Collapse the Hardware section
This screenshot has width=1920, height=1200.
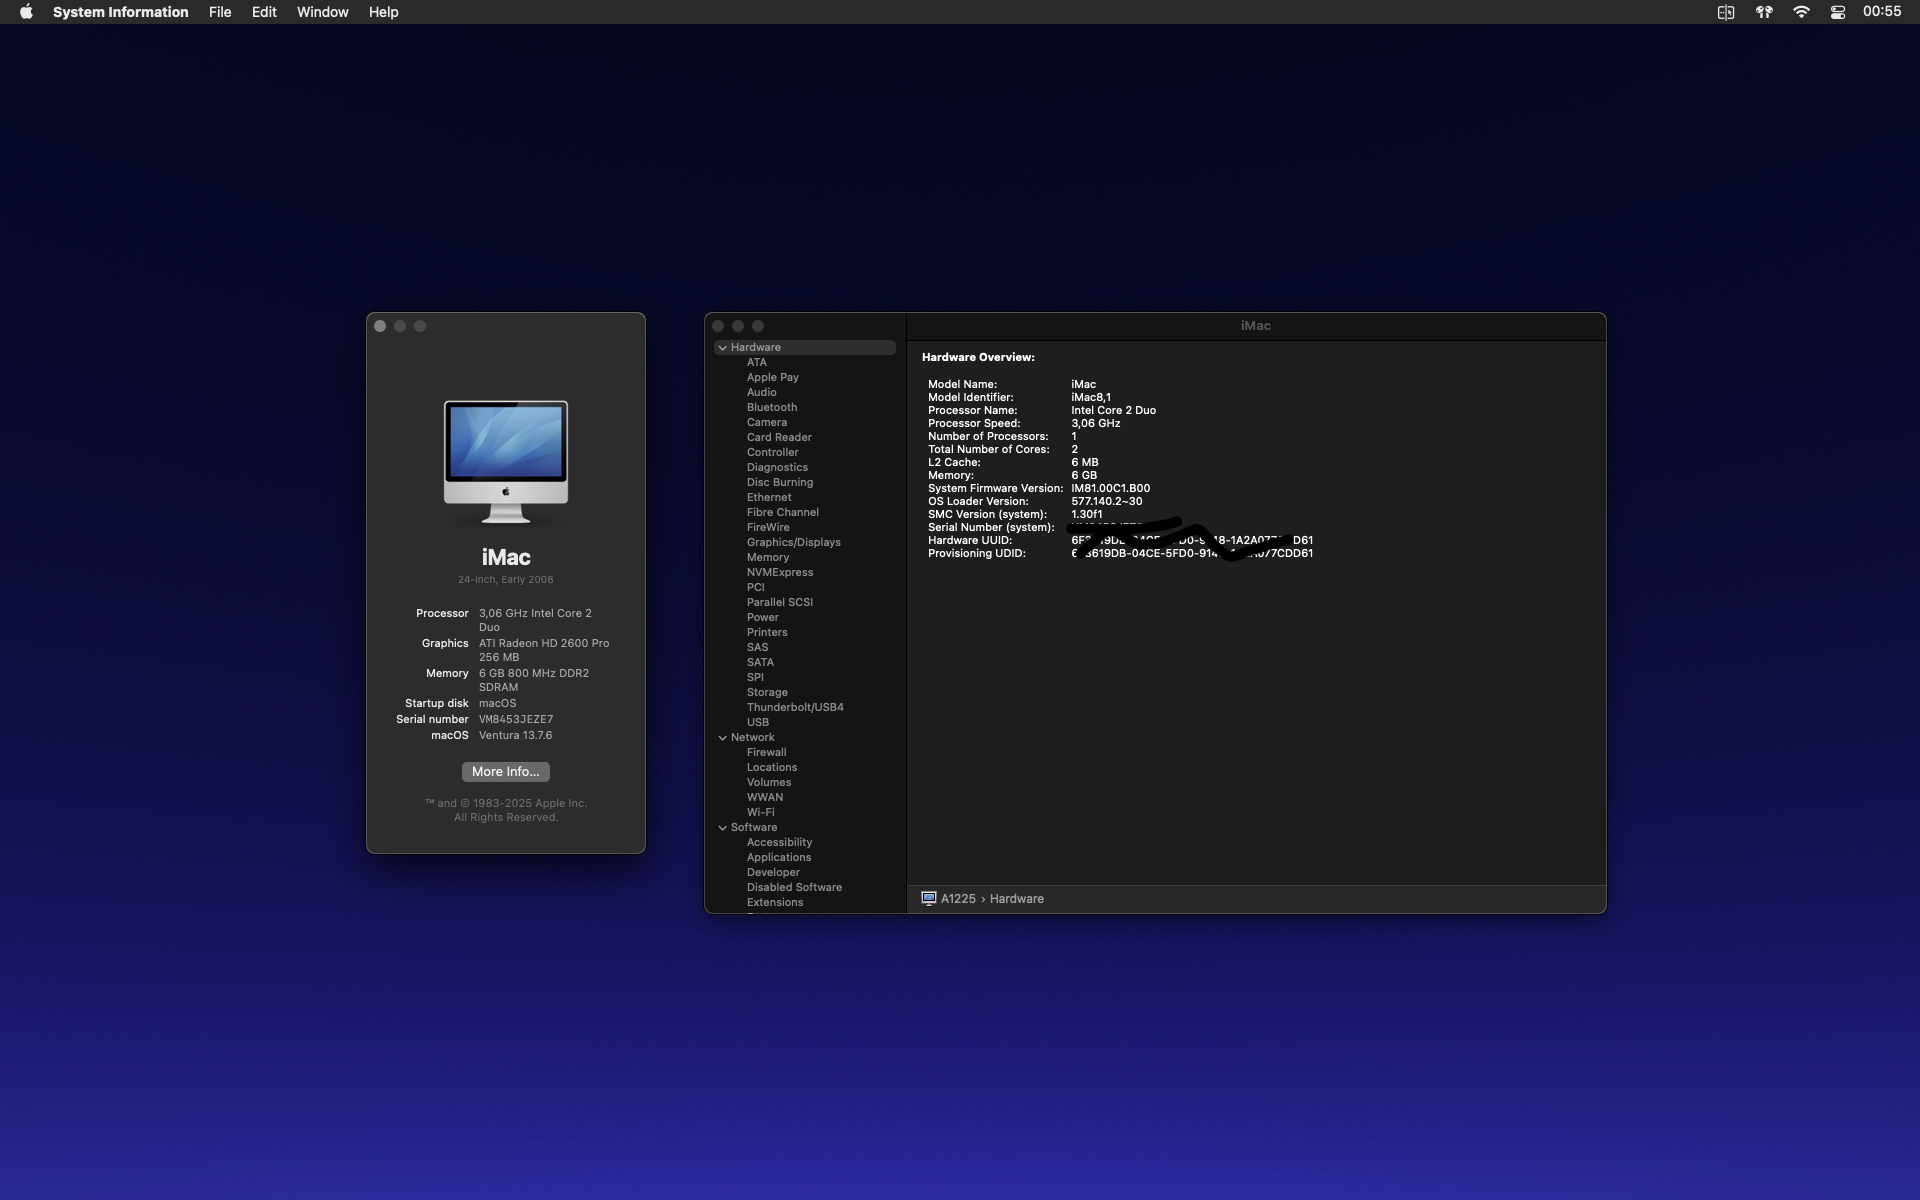[722, 347]
